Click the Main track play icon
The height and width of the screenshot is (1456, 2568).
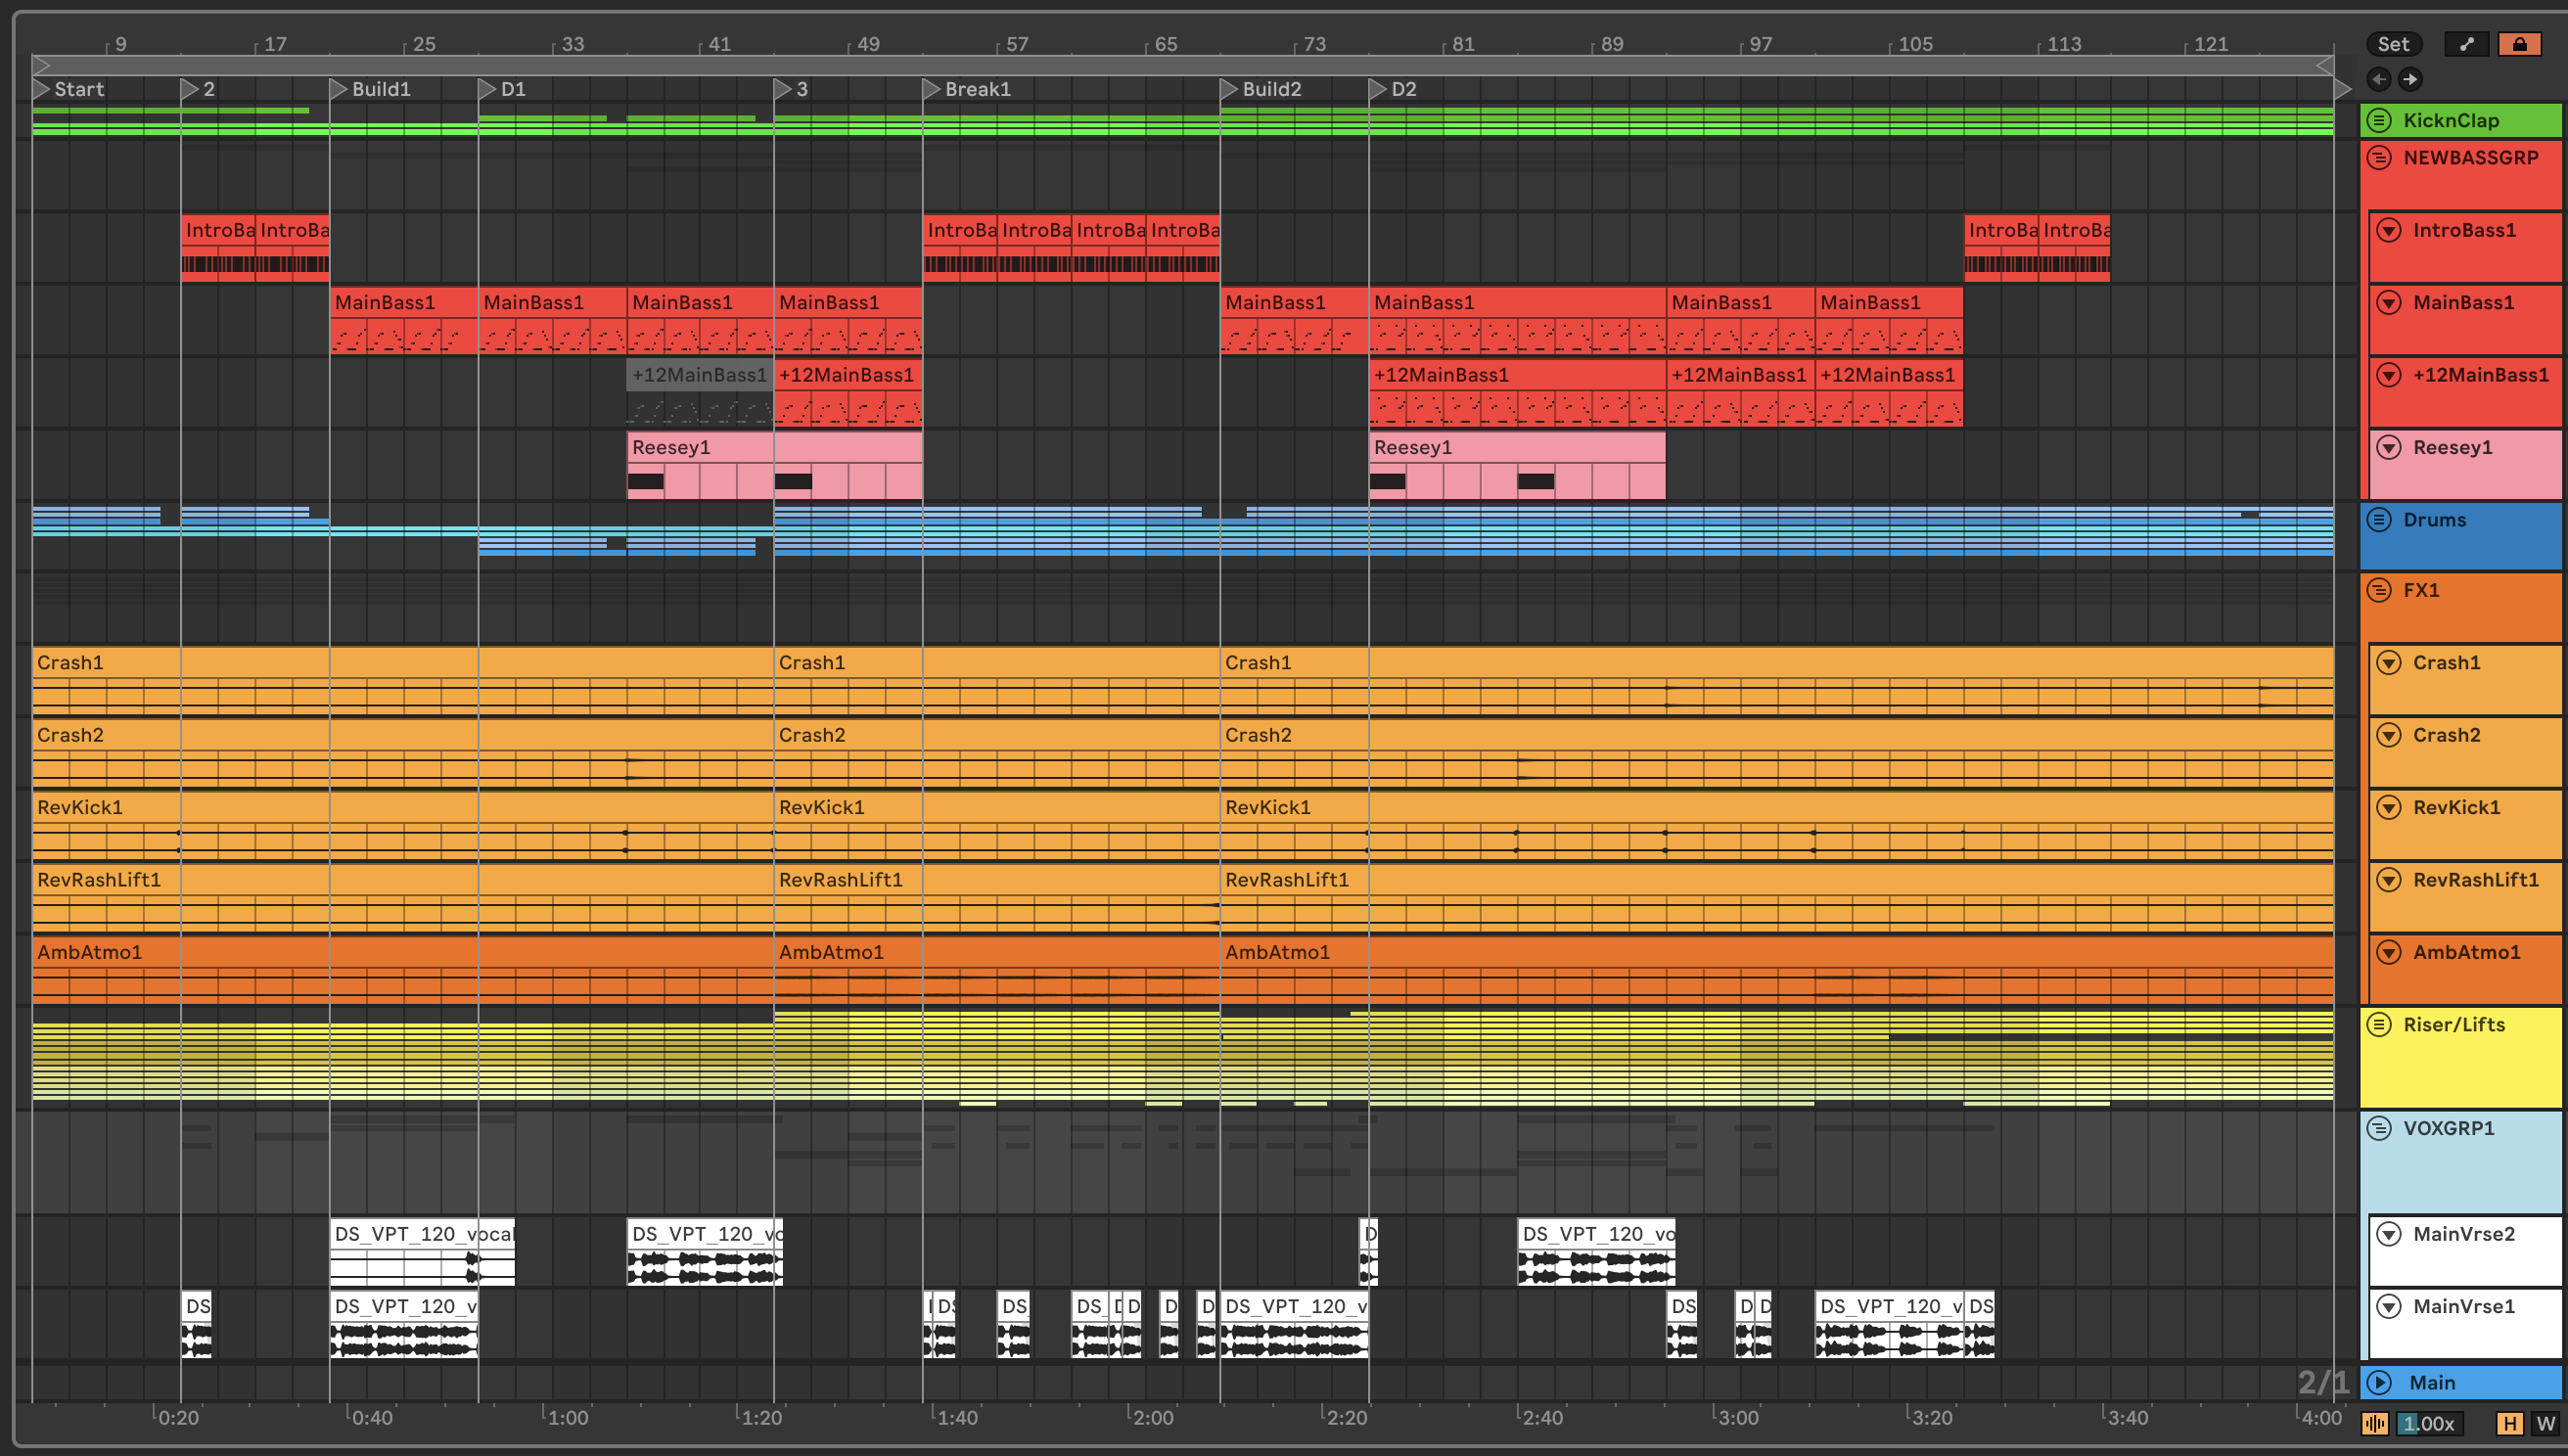click(2379, 1383)
